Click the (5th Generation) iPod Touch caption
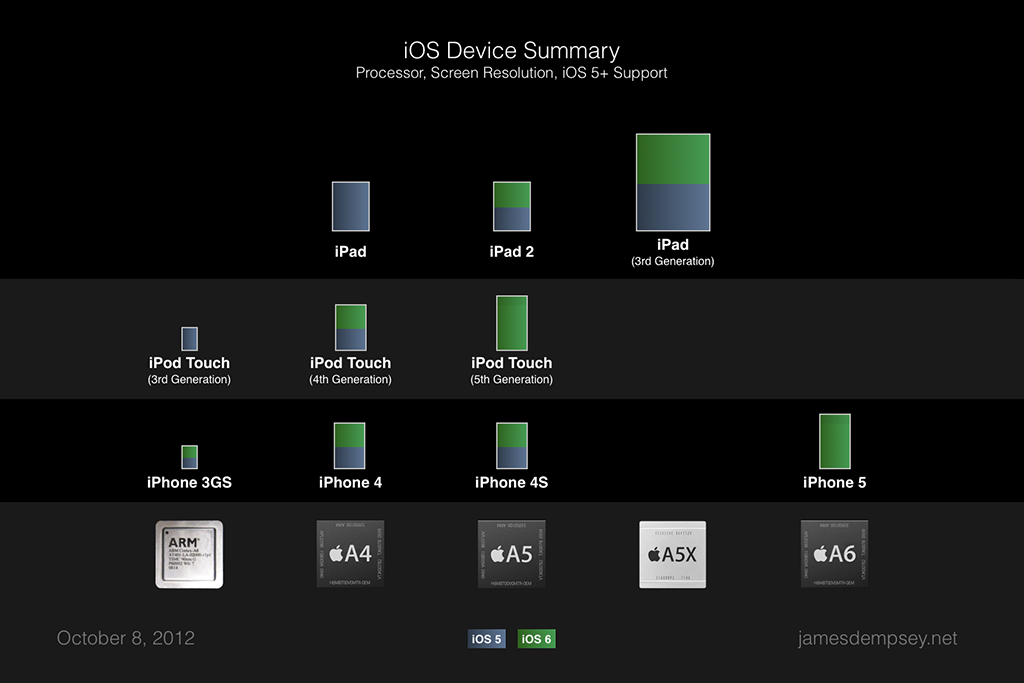Screen dimensions: 1024x683 511,379
